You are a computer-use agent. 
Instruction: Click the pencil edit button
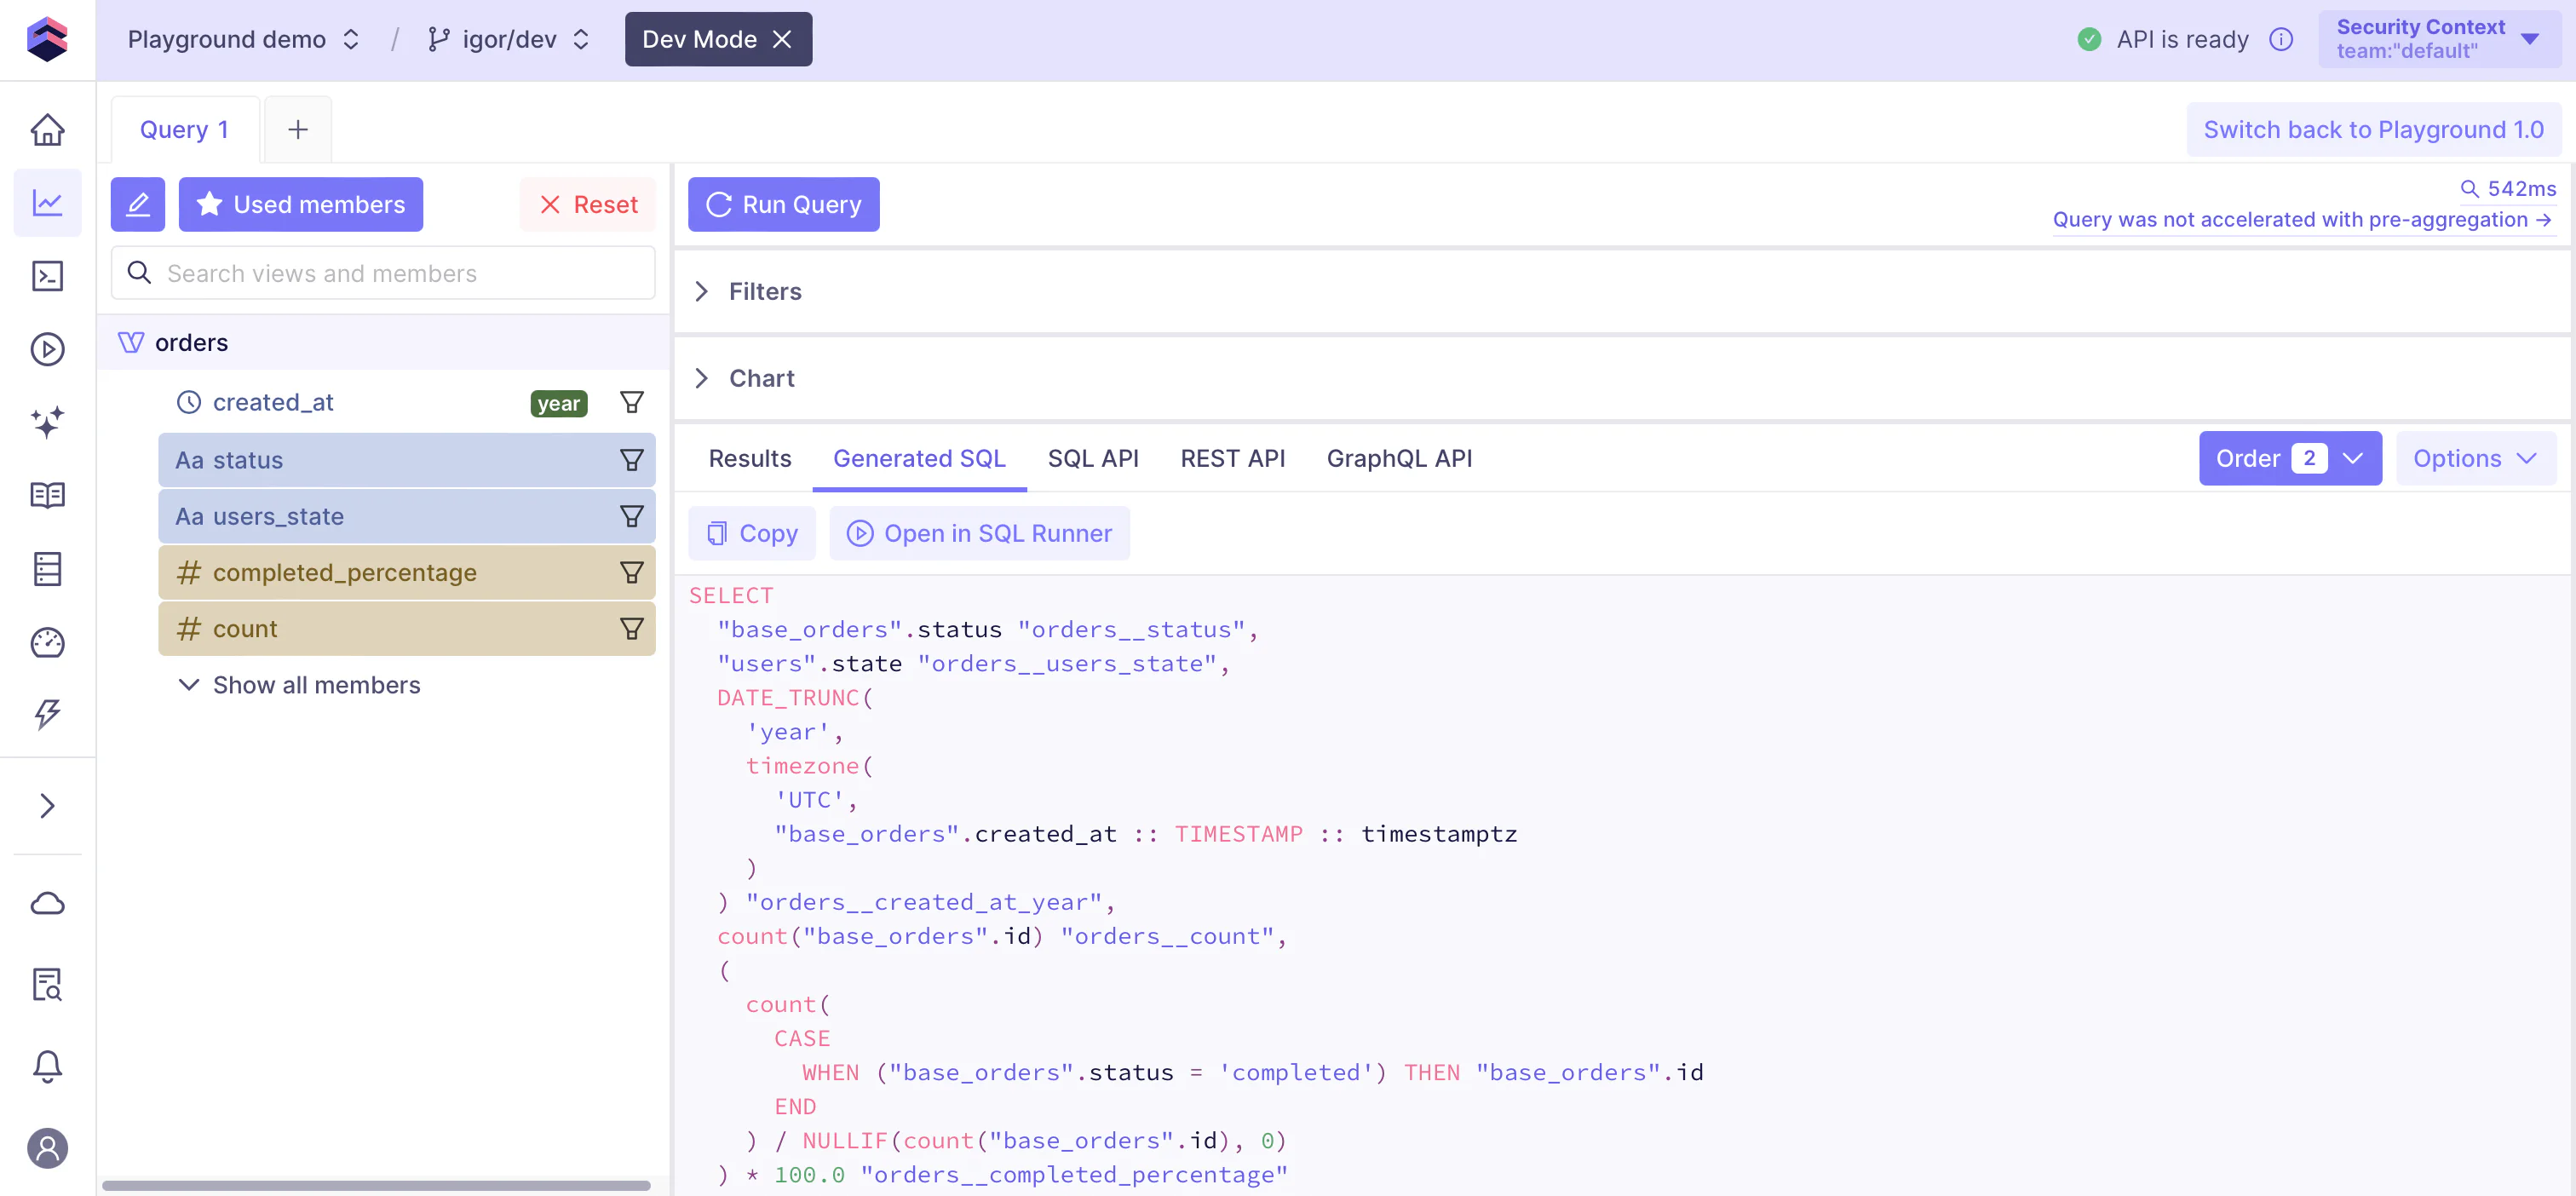(137, 204)
